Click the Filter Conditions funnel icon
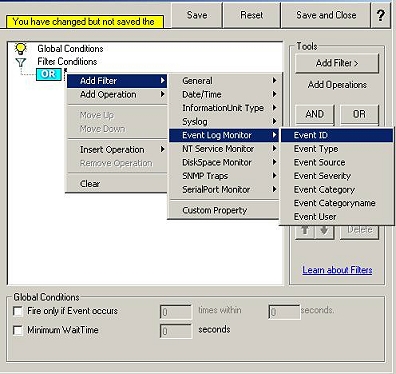The width and height of the screenshot is (396, 374). click(x=21, y=62)
